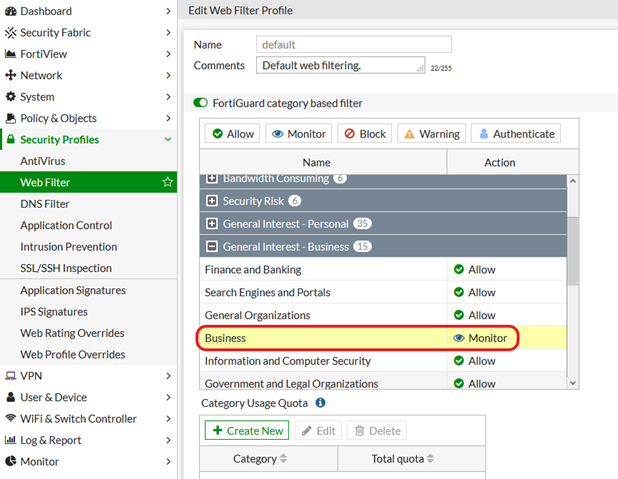Click the Category Usage Quota info icon
This screenshot has width=618, height=479.
coord(321,403)
